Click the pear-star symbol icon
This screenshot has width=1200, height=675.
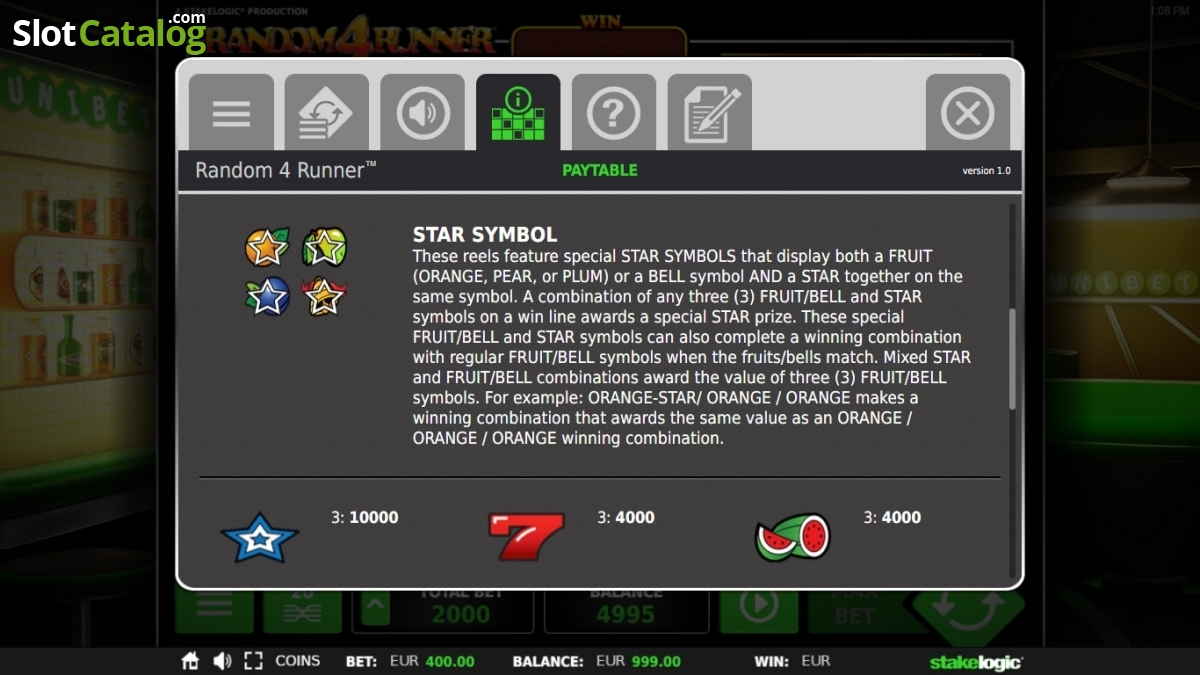[324, 247]
